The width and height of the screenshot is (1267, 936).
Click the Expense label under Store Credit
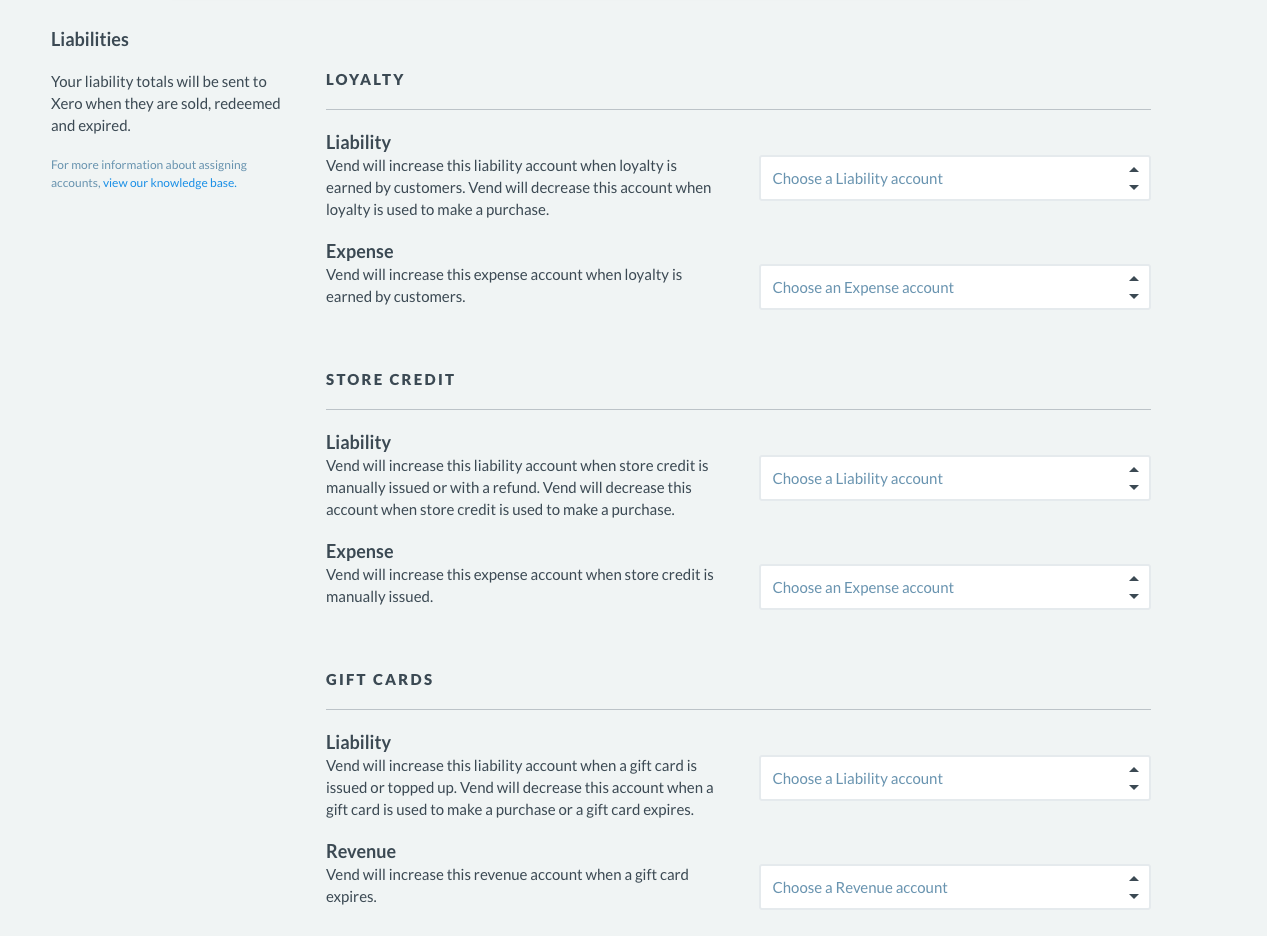pyautogui.click(x=360, y=551)
